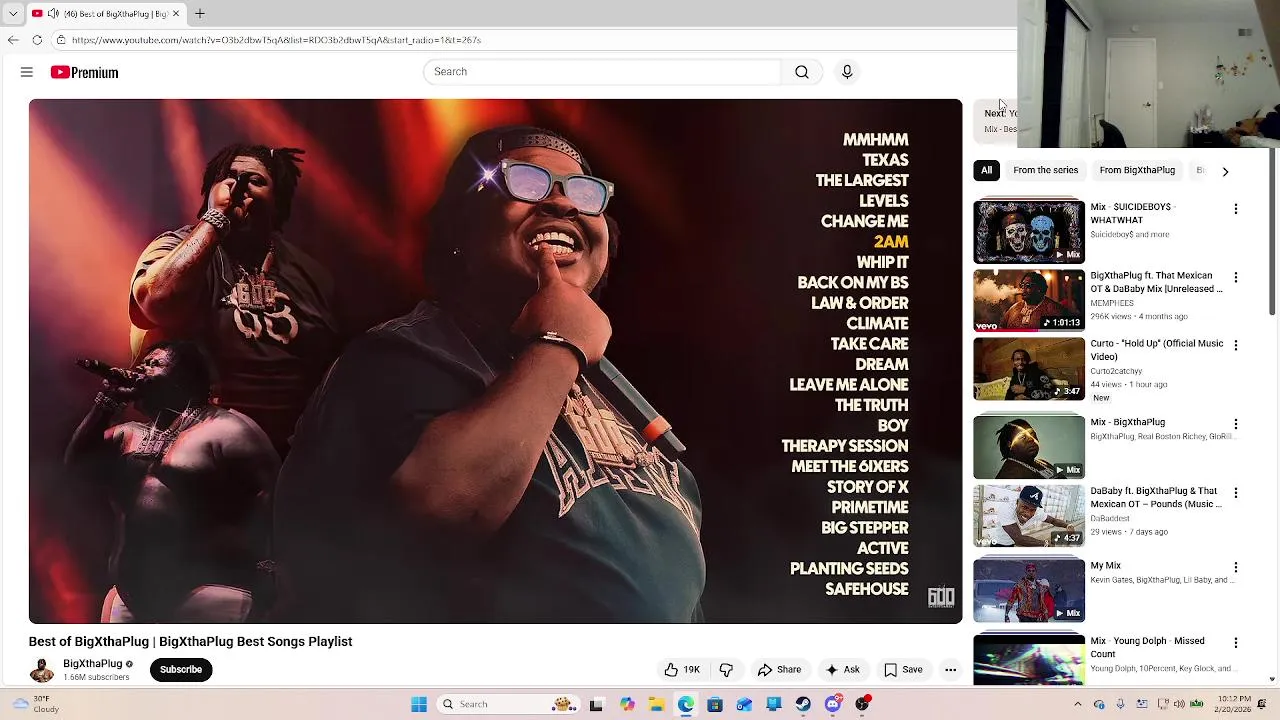Open options for the Curto Hold Up video

1236,345
